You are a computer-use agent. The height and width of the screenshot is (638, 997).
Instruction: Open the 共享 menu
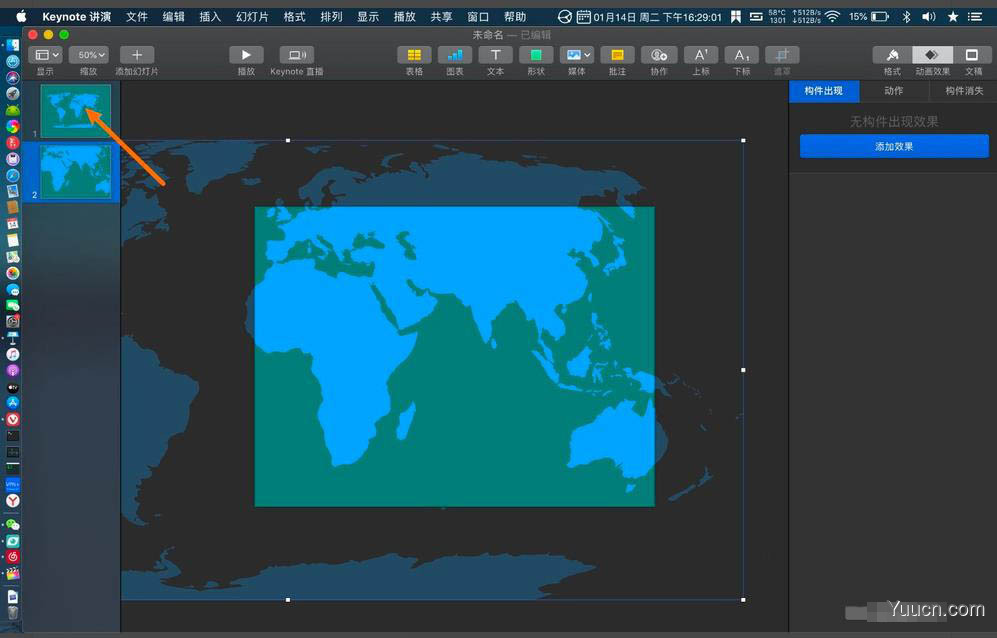(x=441, y=17)
